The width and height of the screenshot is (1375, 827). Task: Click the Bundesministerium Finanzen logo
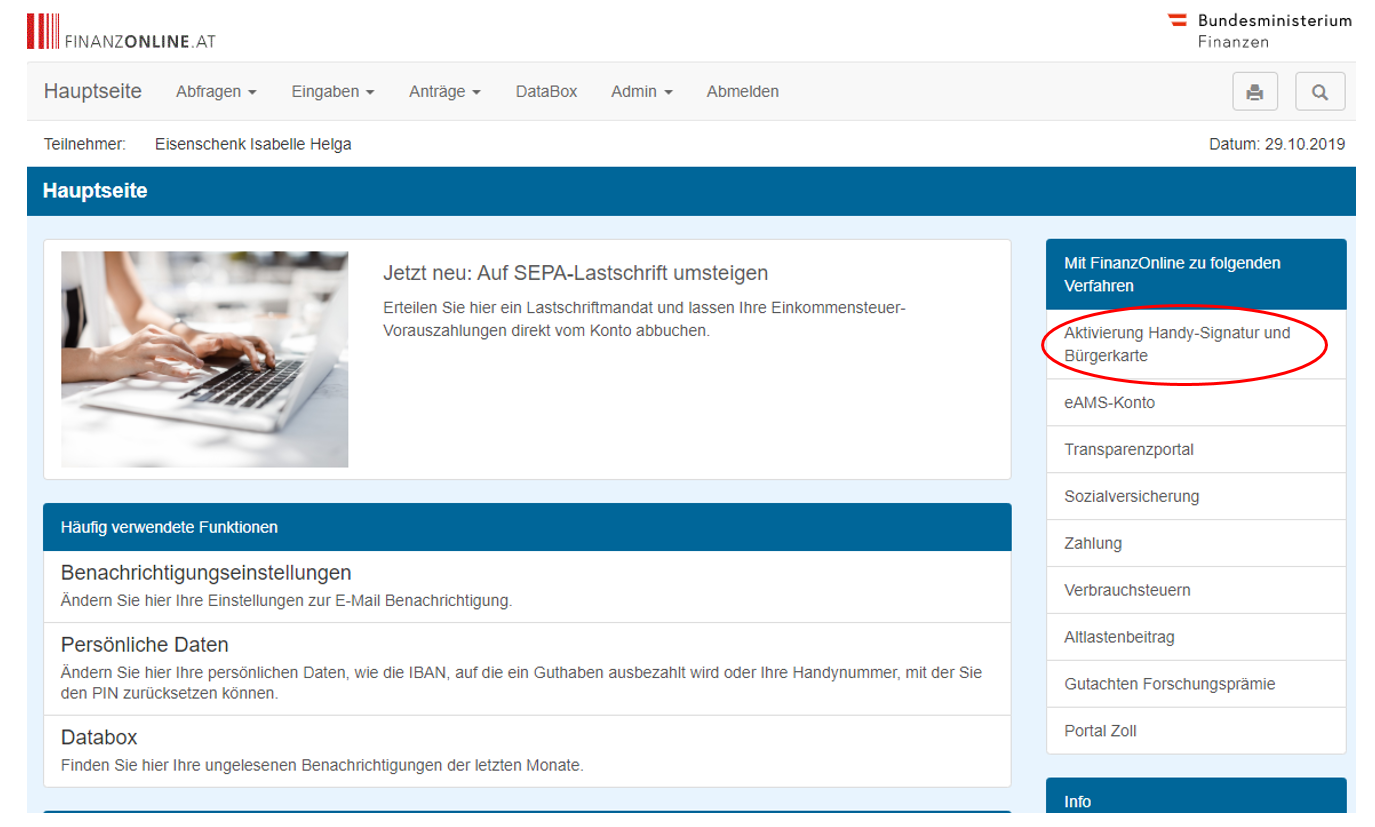[x=1259, y=30]
